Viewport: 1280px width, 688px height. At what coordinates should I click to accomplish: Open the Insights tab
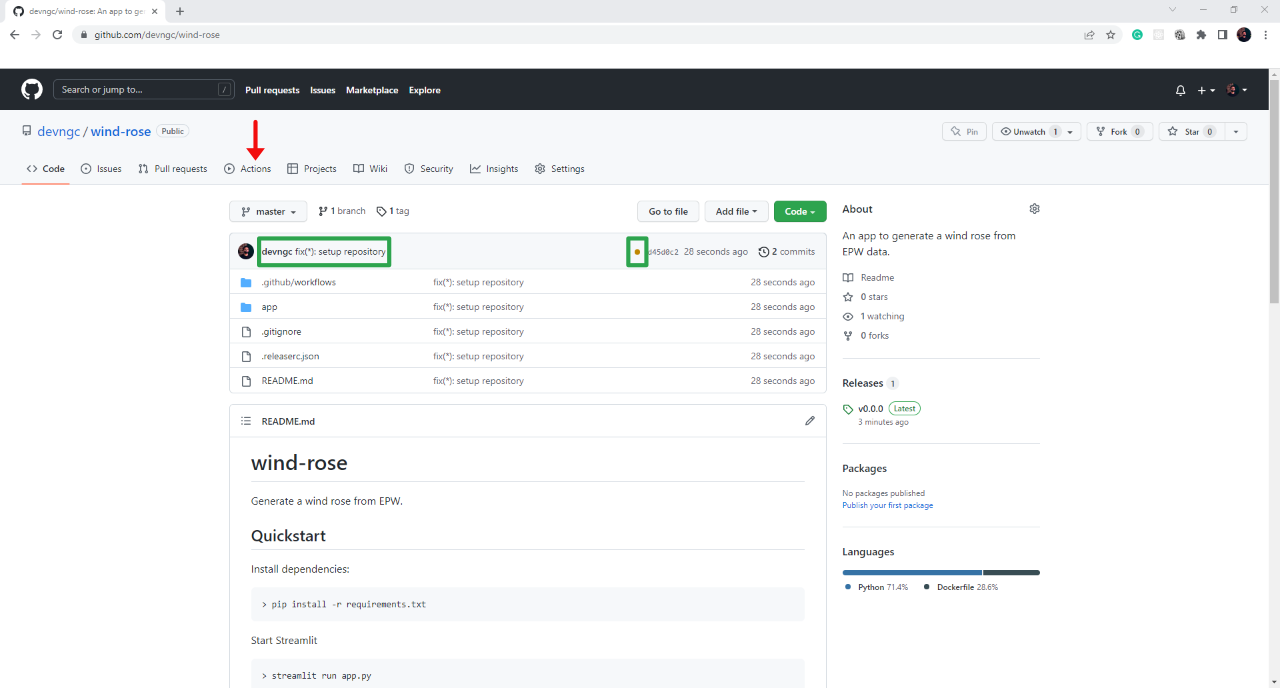click(494, 169)
